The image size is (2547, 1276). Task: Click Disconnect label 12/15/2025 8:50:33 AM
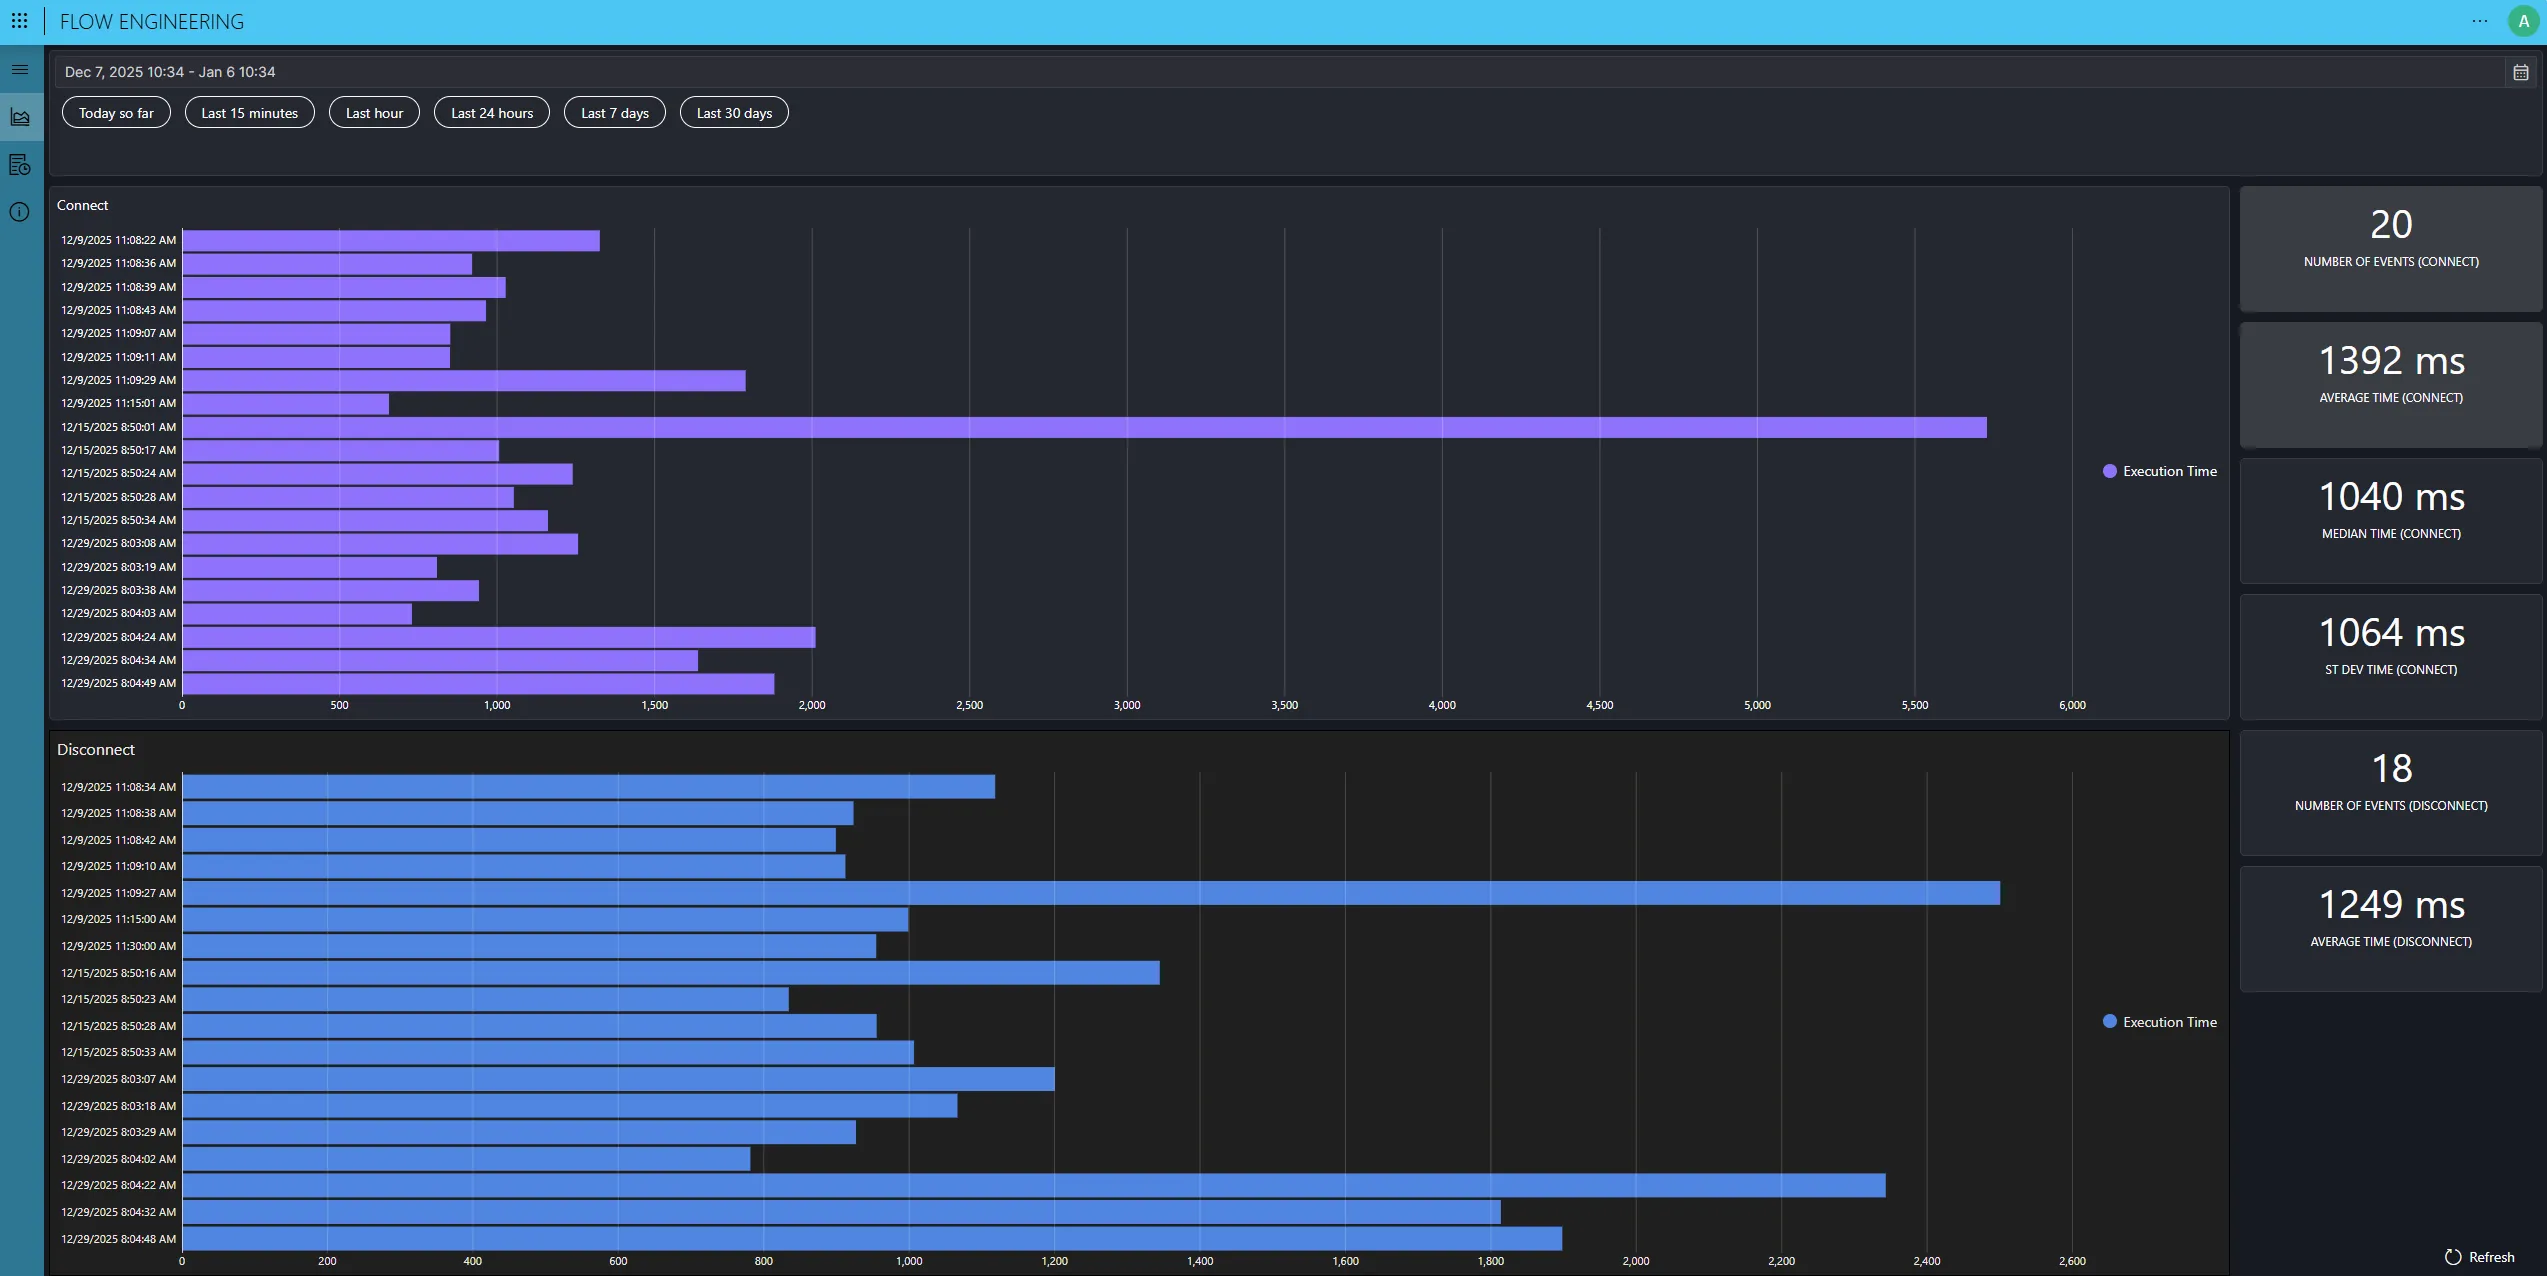pyautogui.click(x=118, y=1052)
